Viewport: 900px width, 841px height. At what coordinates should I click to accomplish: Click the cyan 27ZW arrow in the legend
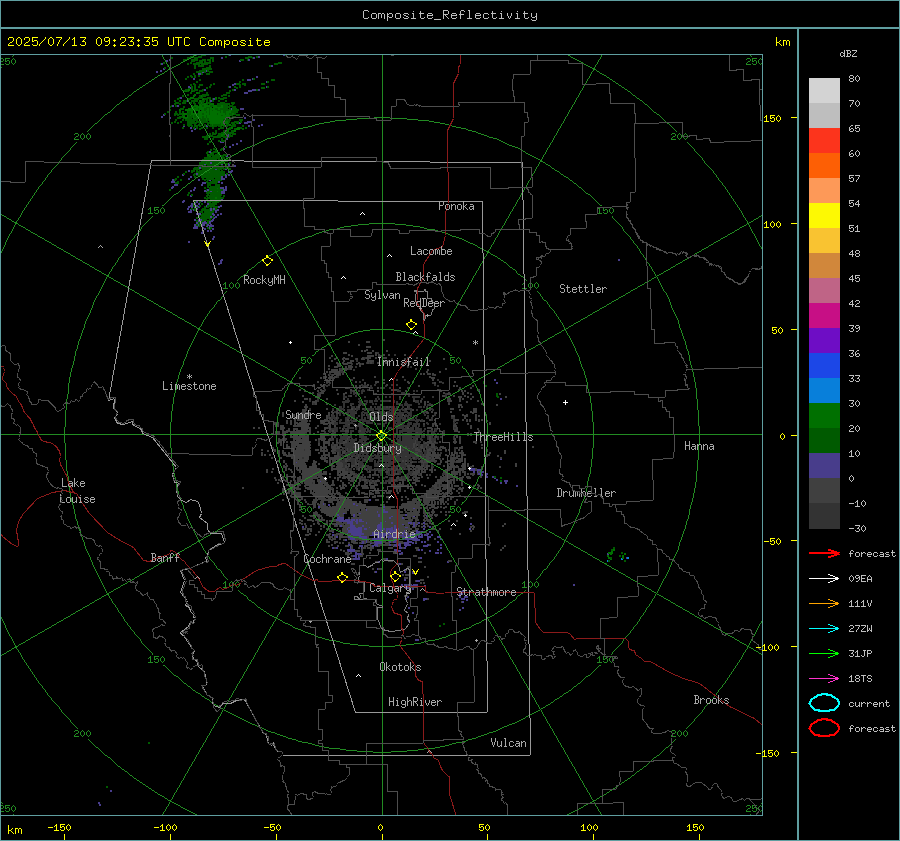tap(824, 629)
